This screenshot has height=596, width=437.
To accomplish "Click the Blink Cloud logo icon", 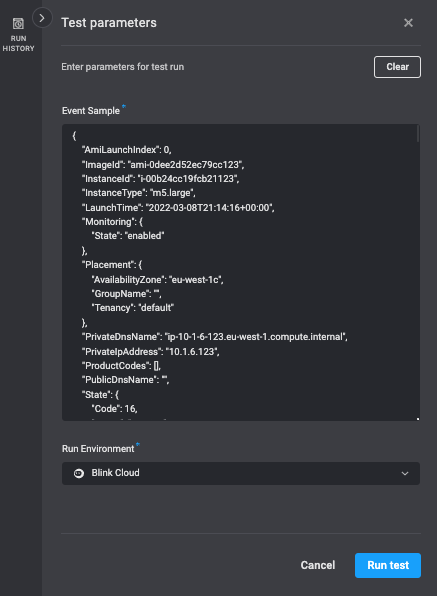I will 79,473.
